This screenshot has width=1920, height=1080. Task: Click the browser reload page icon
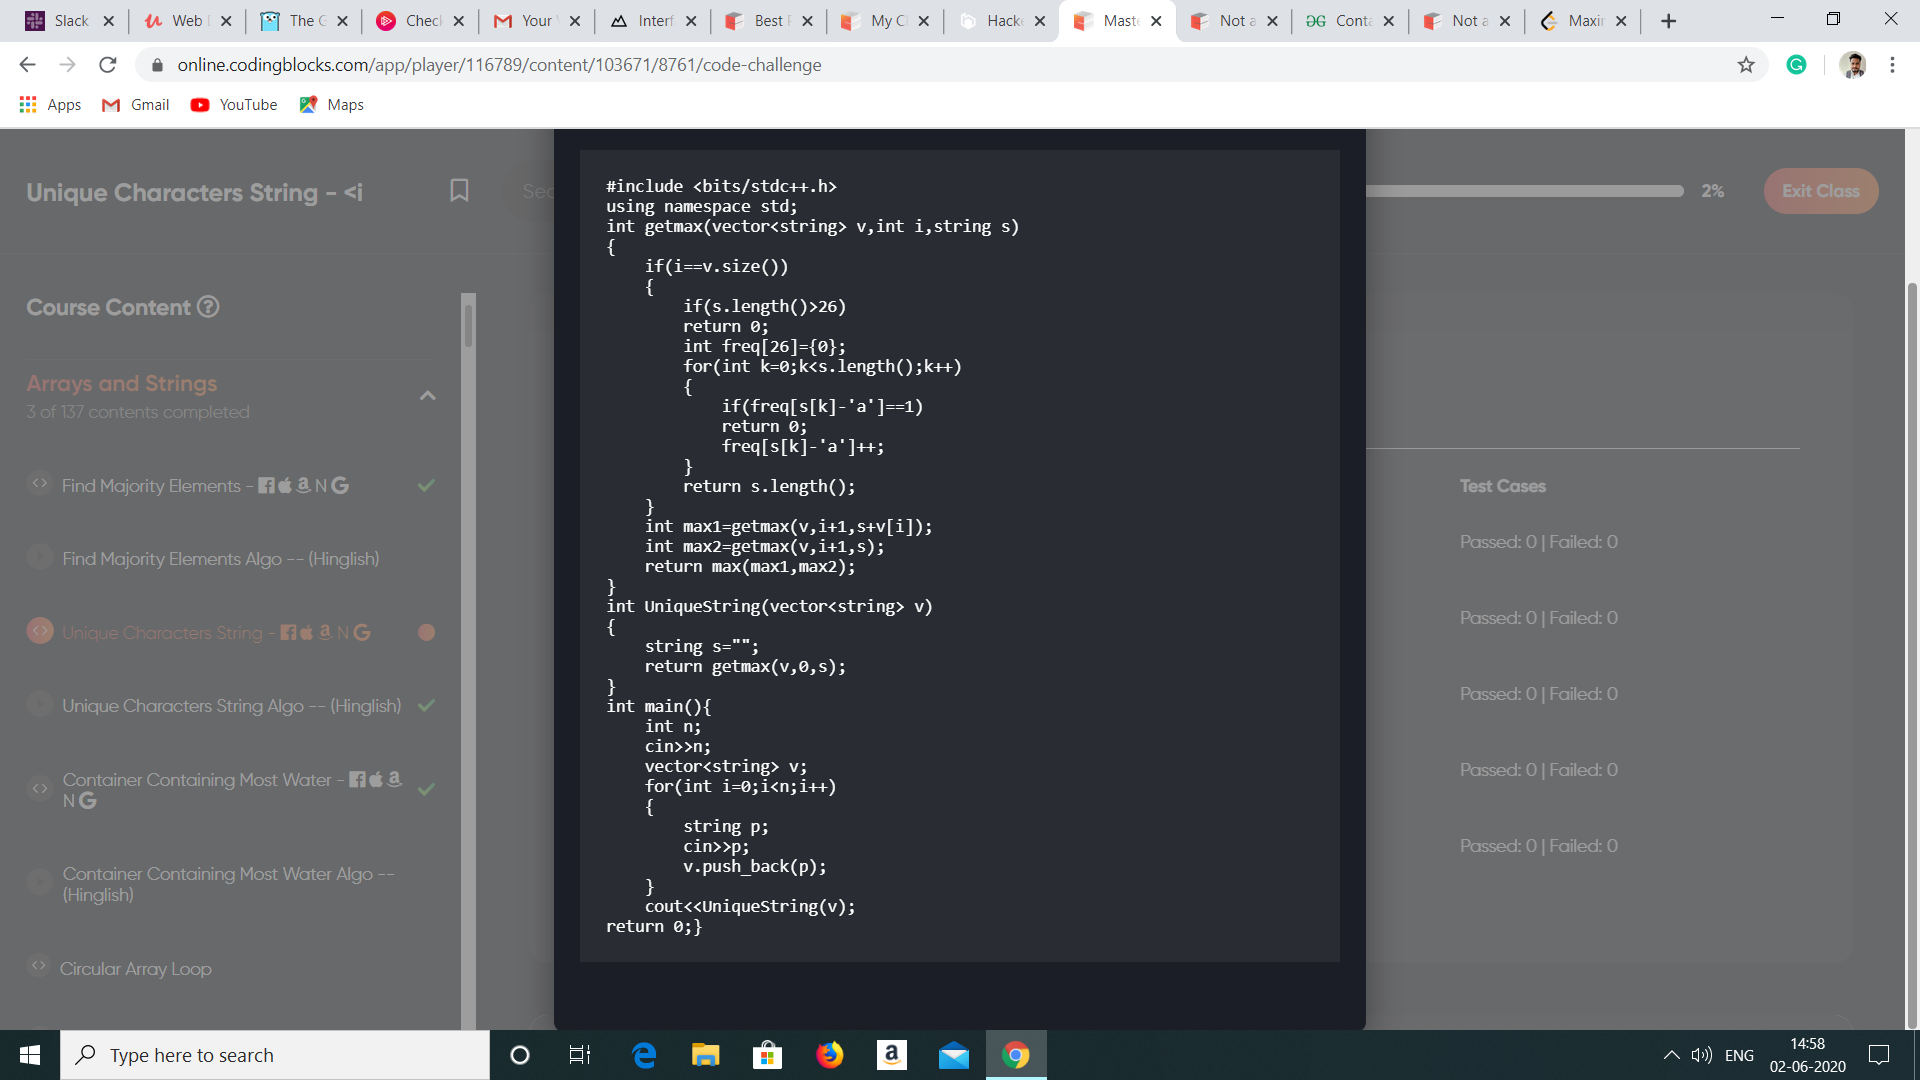(108, 65)
